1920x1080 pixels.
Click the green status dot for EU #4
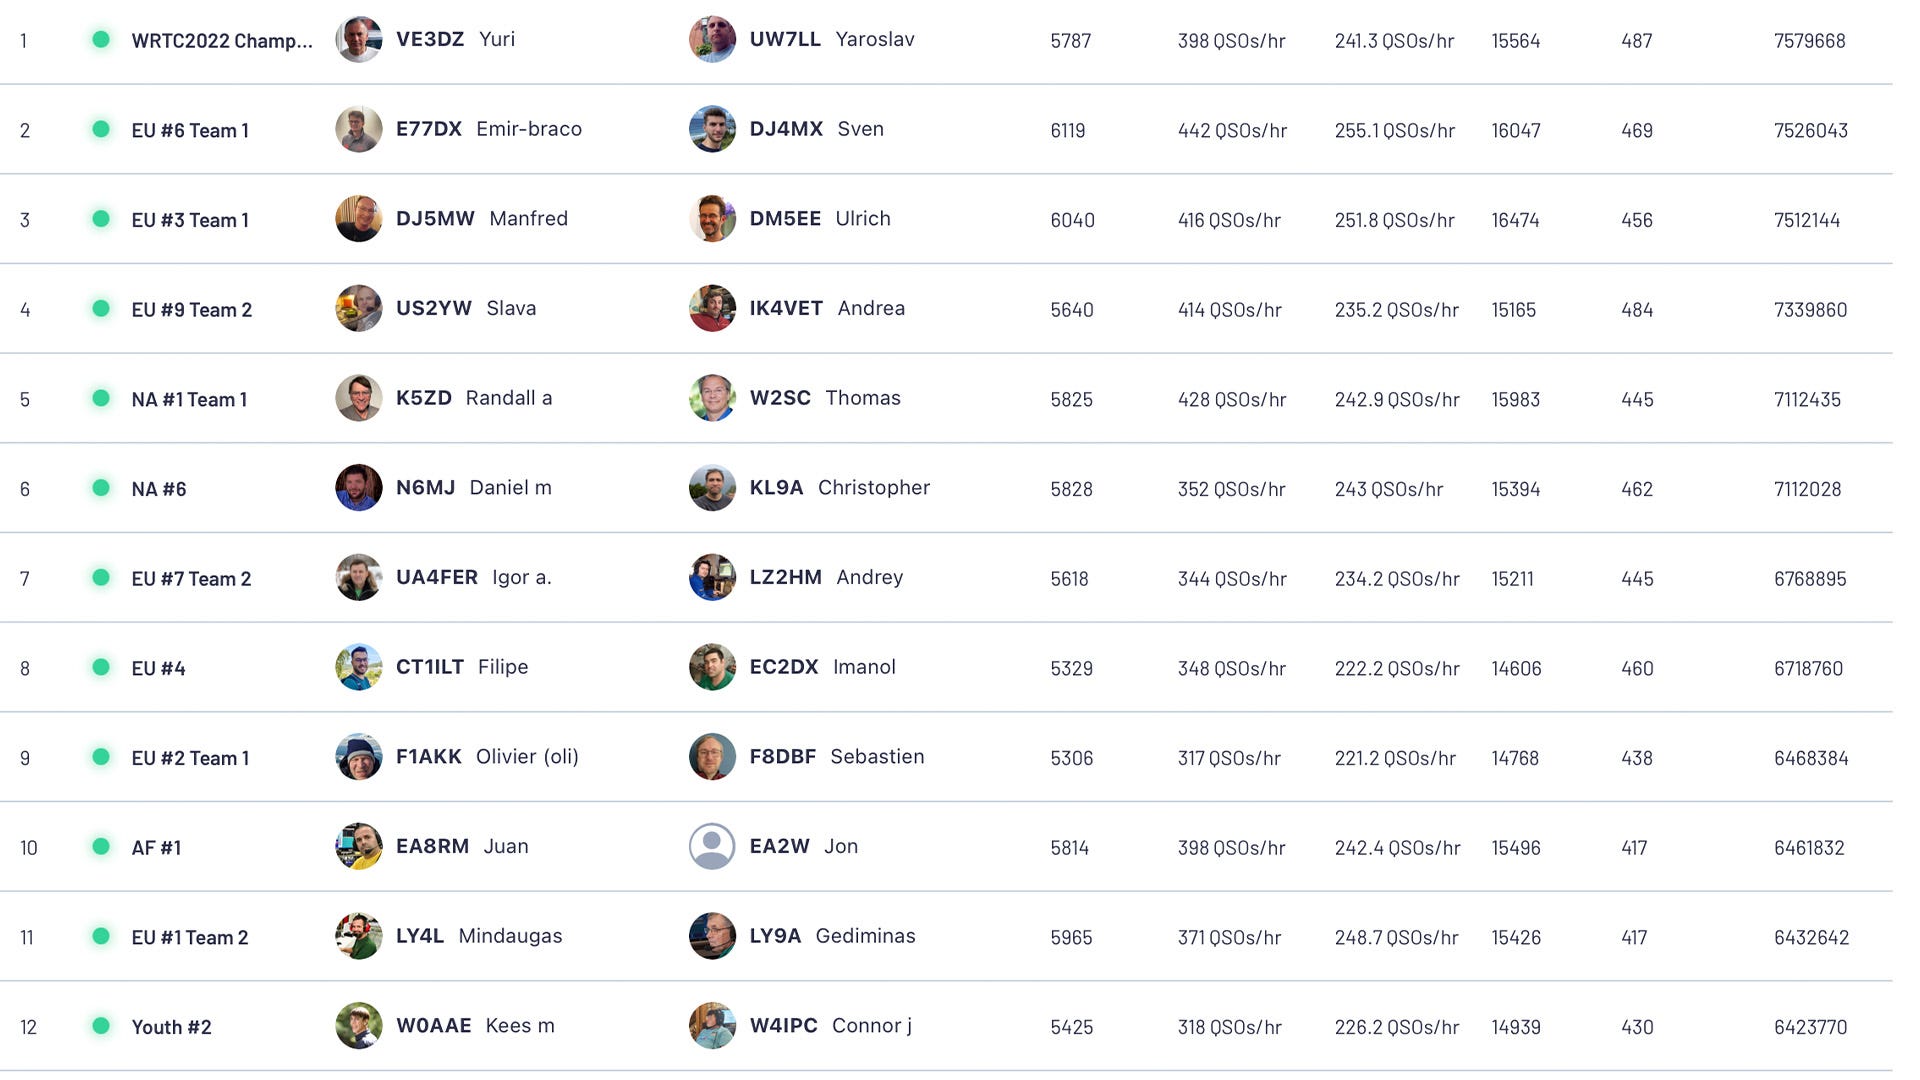(101, 667)
